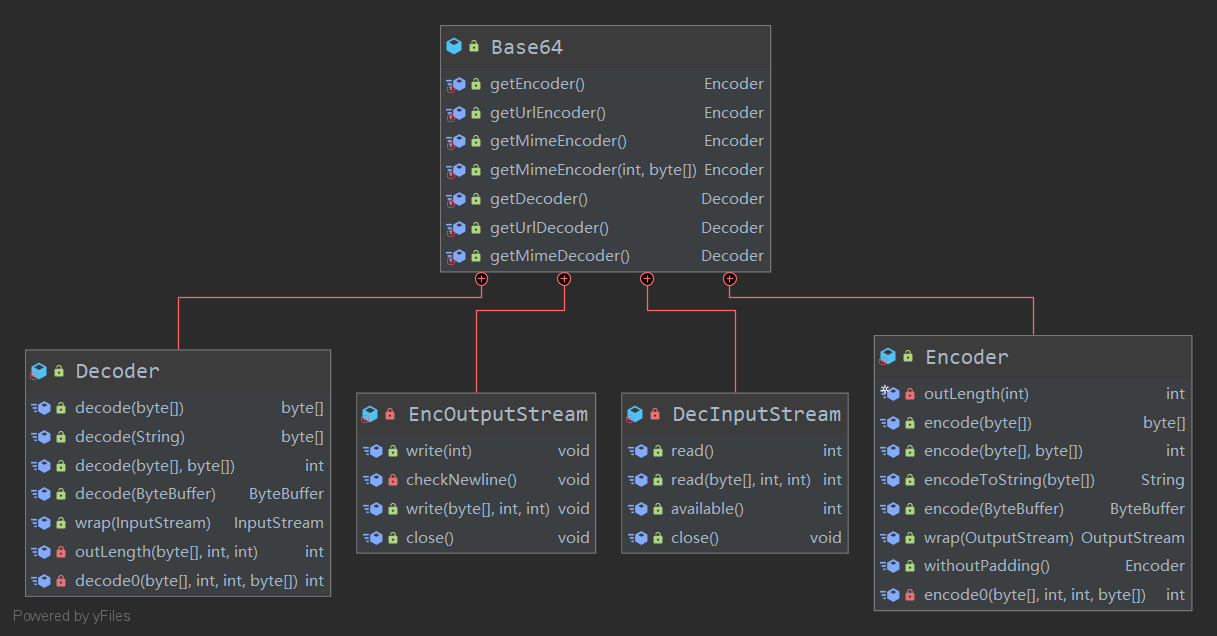
Task: Click the green lock icon beside Decoder title
Action: [59, 371]
